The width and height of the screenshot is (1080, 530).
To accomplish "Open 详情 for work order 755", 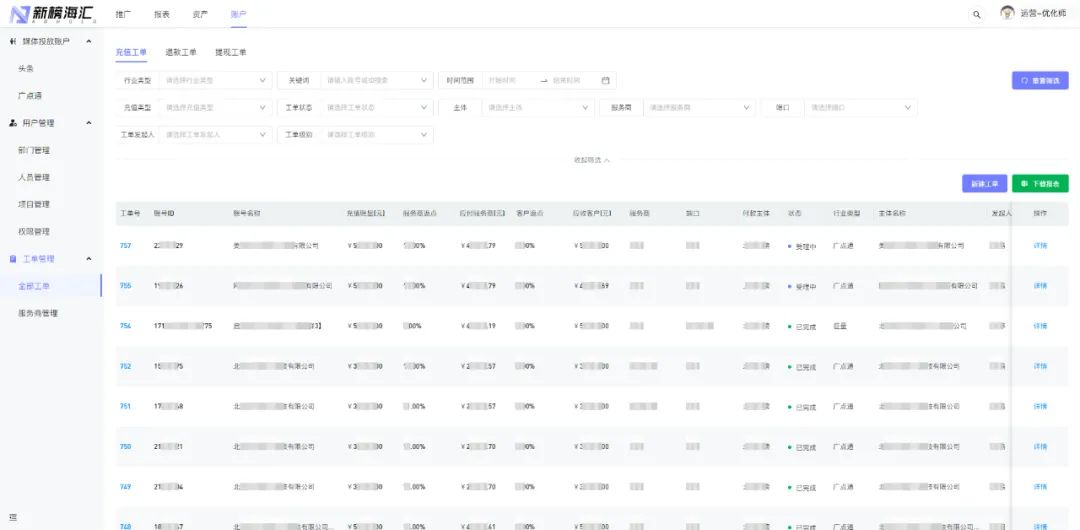I will (1040, 286).
